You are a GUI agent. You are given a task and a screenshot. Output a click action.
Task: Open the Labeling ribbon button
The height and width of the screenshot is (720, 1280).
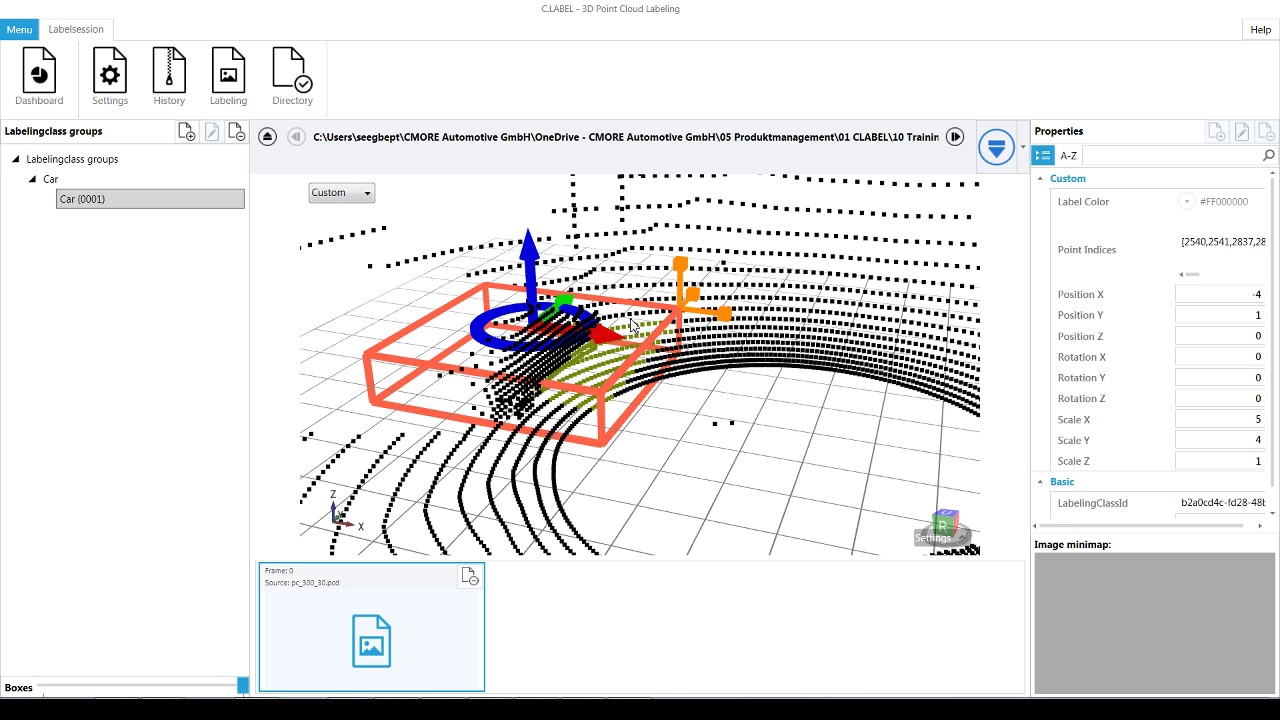(x=228, y=77)
